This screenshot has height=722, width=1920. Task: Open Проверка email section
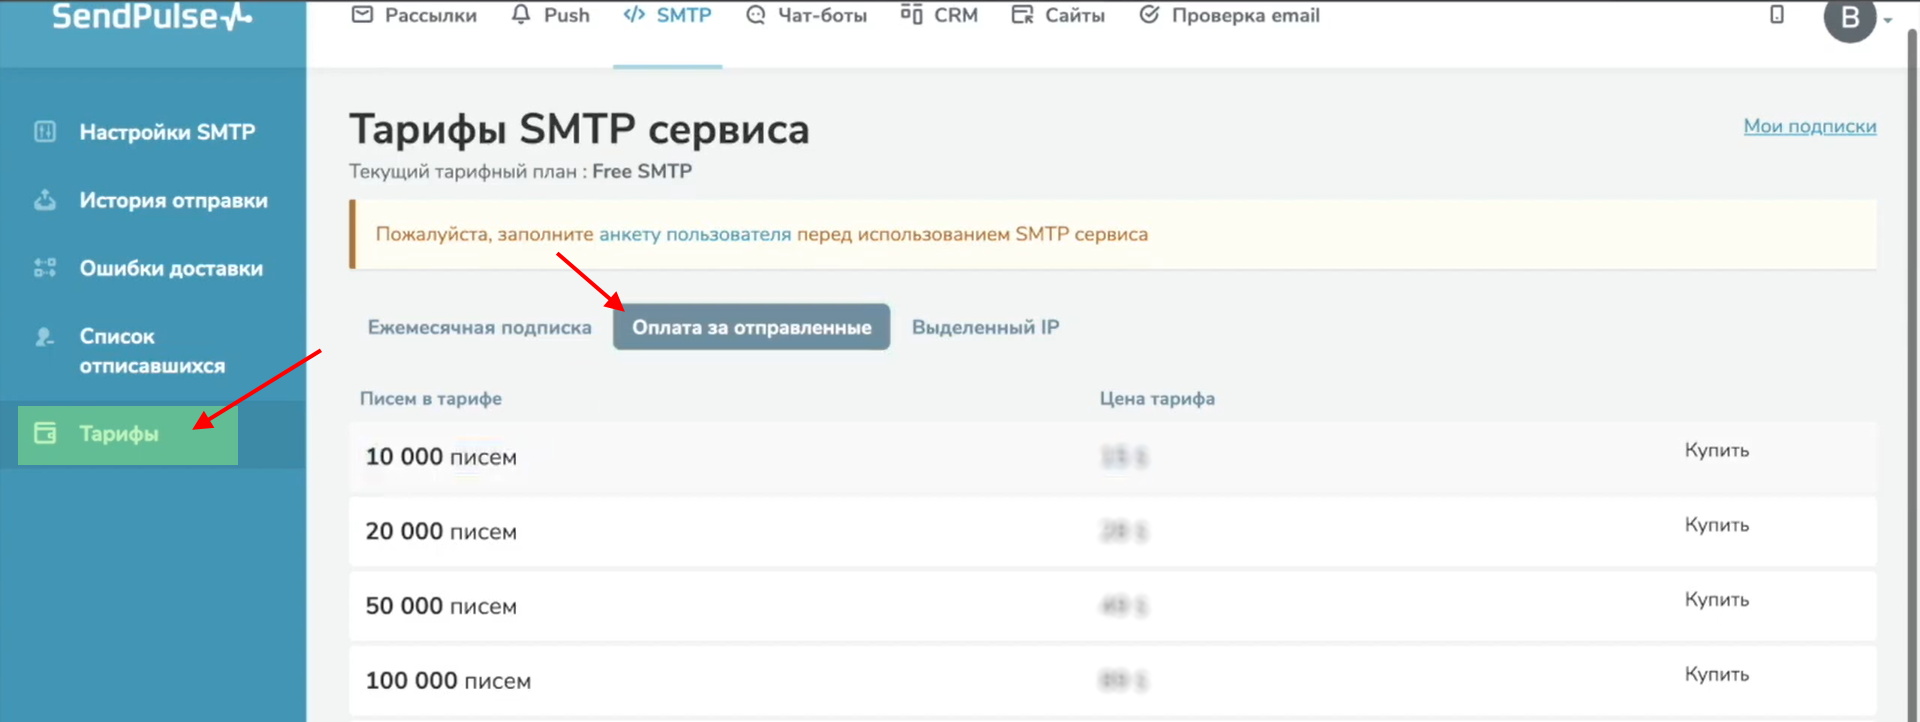[x=1230, y=16]
